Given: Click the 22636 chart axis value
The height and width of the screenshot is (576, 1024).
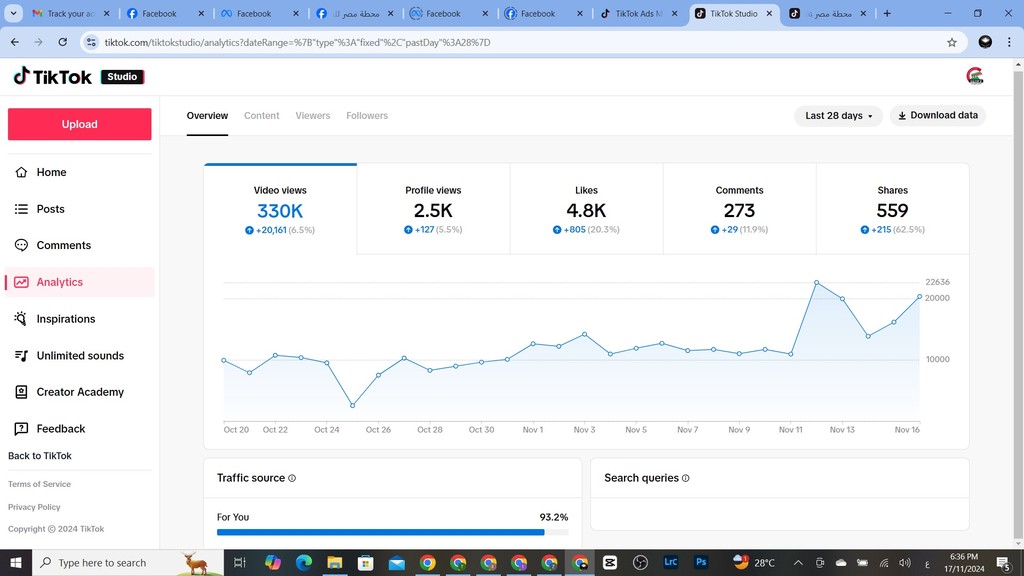Looking at the screenshot, I should [937, 282].
